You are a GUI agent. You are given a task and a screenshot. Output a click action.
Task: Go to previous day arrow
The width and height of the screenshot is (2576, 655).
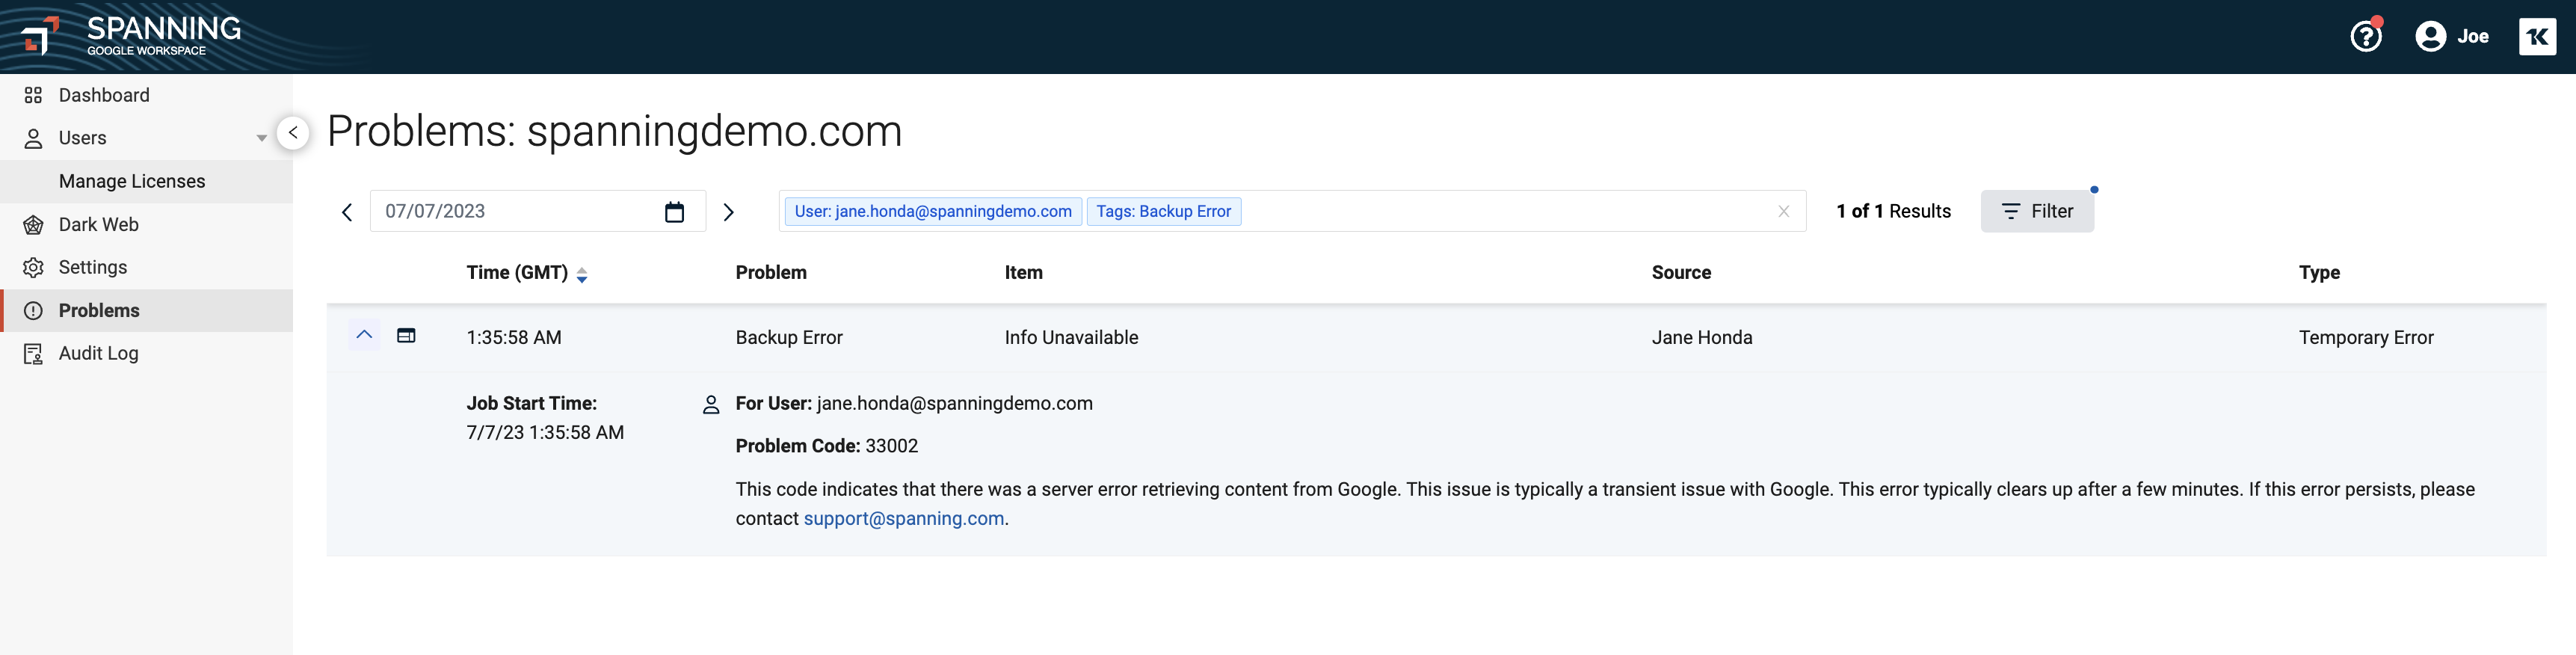tap(347, 212)
